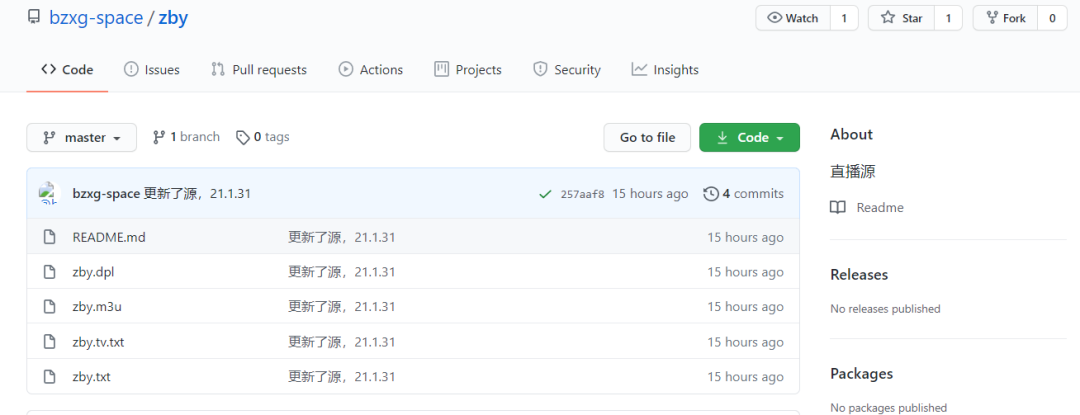Open the watchers count of 1
The height and width of the screenshot is (415, 1080).
[x=844, y=19]
